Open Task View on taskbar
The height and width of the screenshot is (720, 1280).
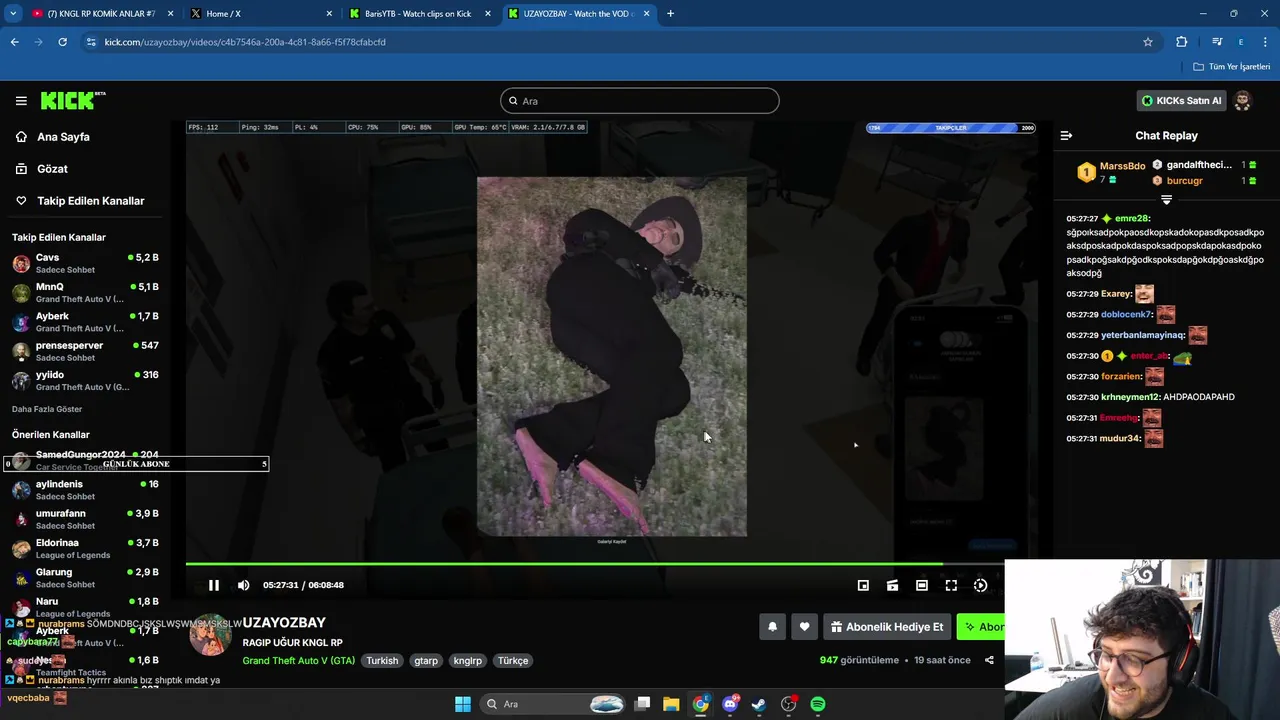(643, 704)
